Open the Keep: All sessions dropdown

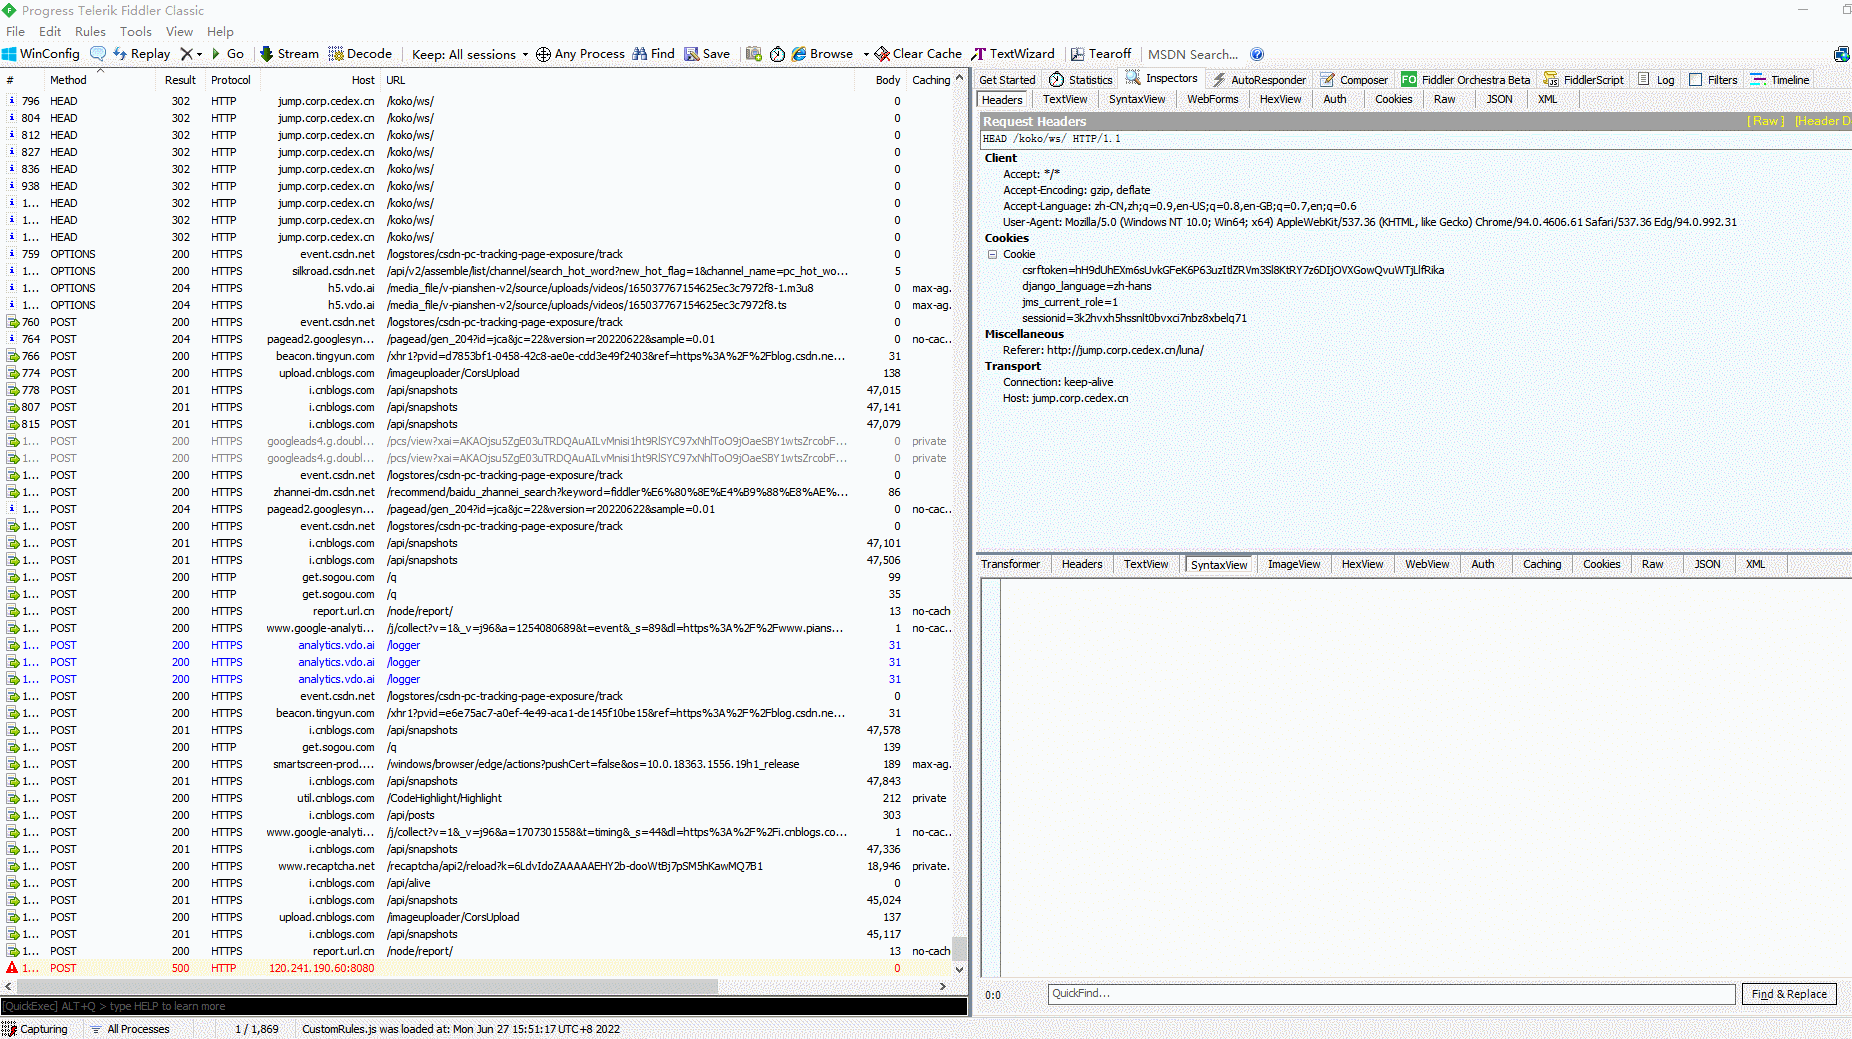pos(470,54)
